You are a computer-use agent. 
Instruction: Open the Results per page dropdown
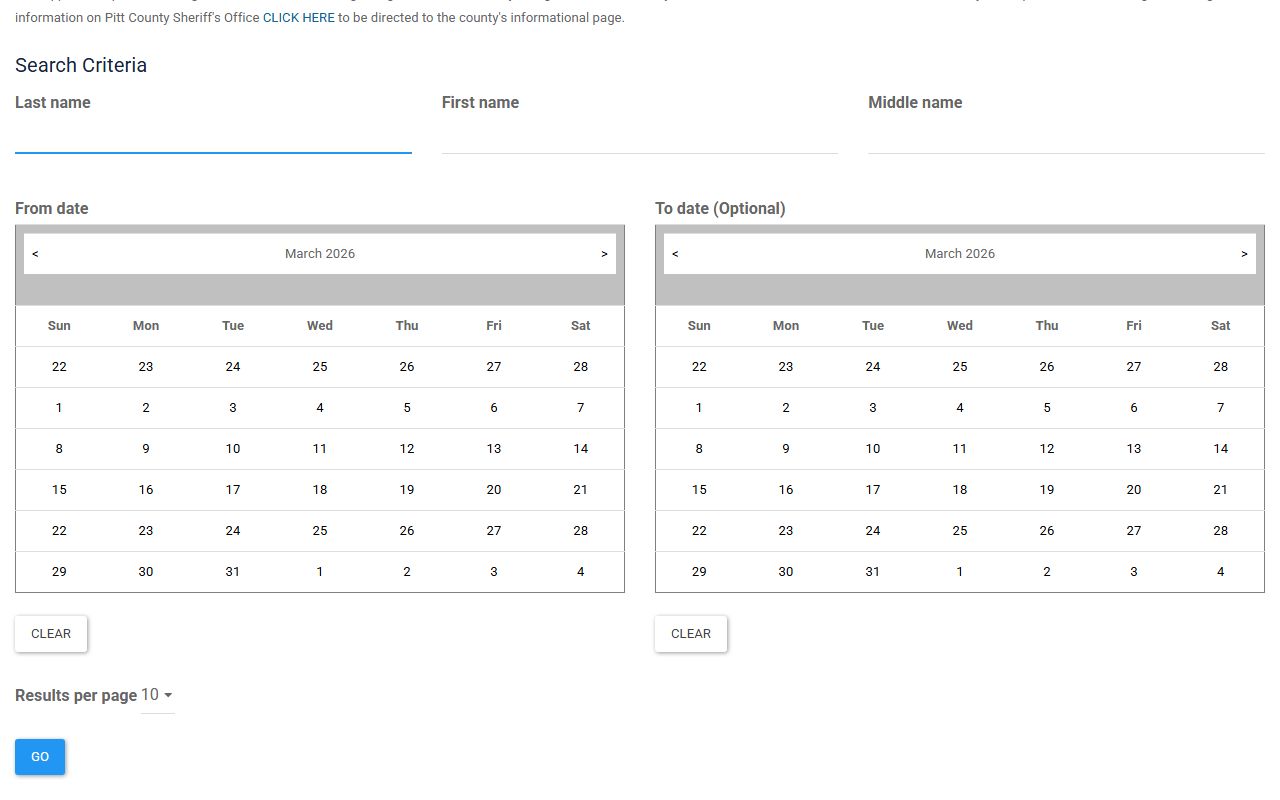pos(157,695)
